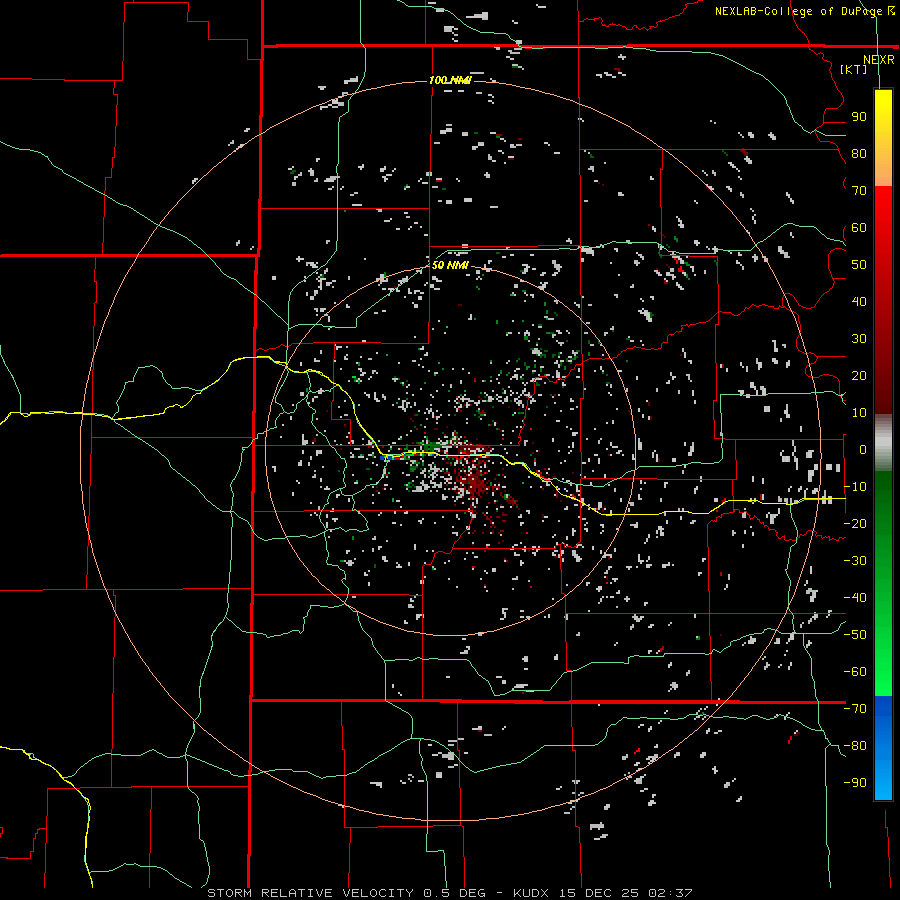Click the -40 value on velocity scale

[x=855, y=598]
